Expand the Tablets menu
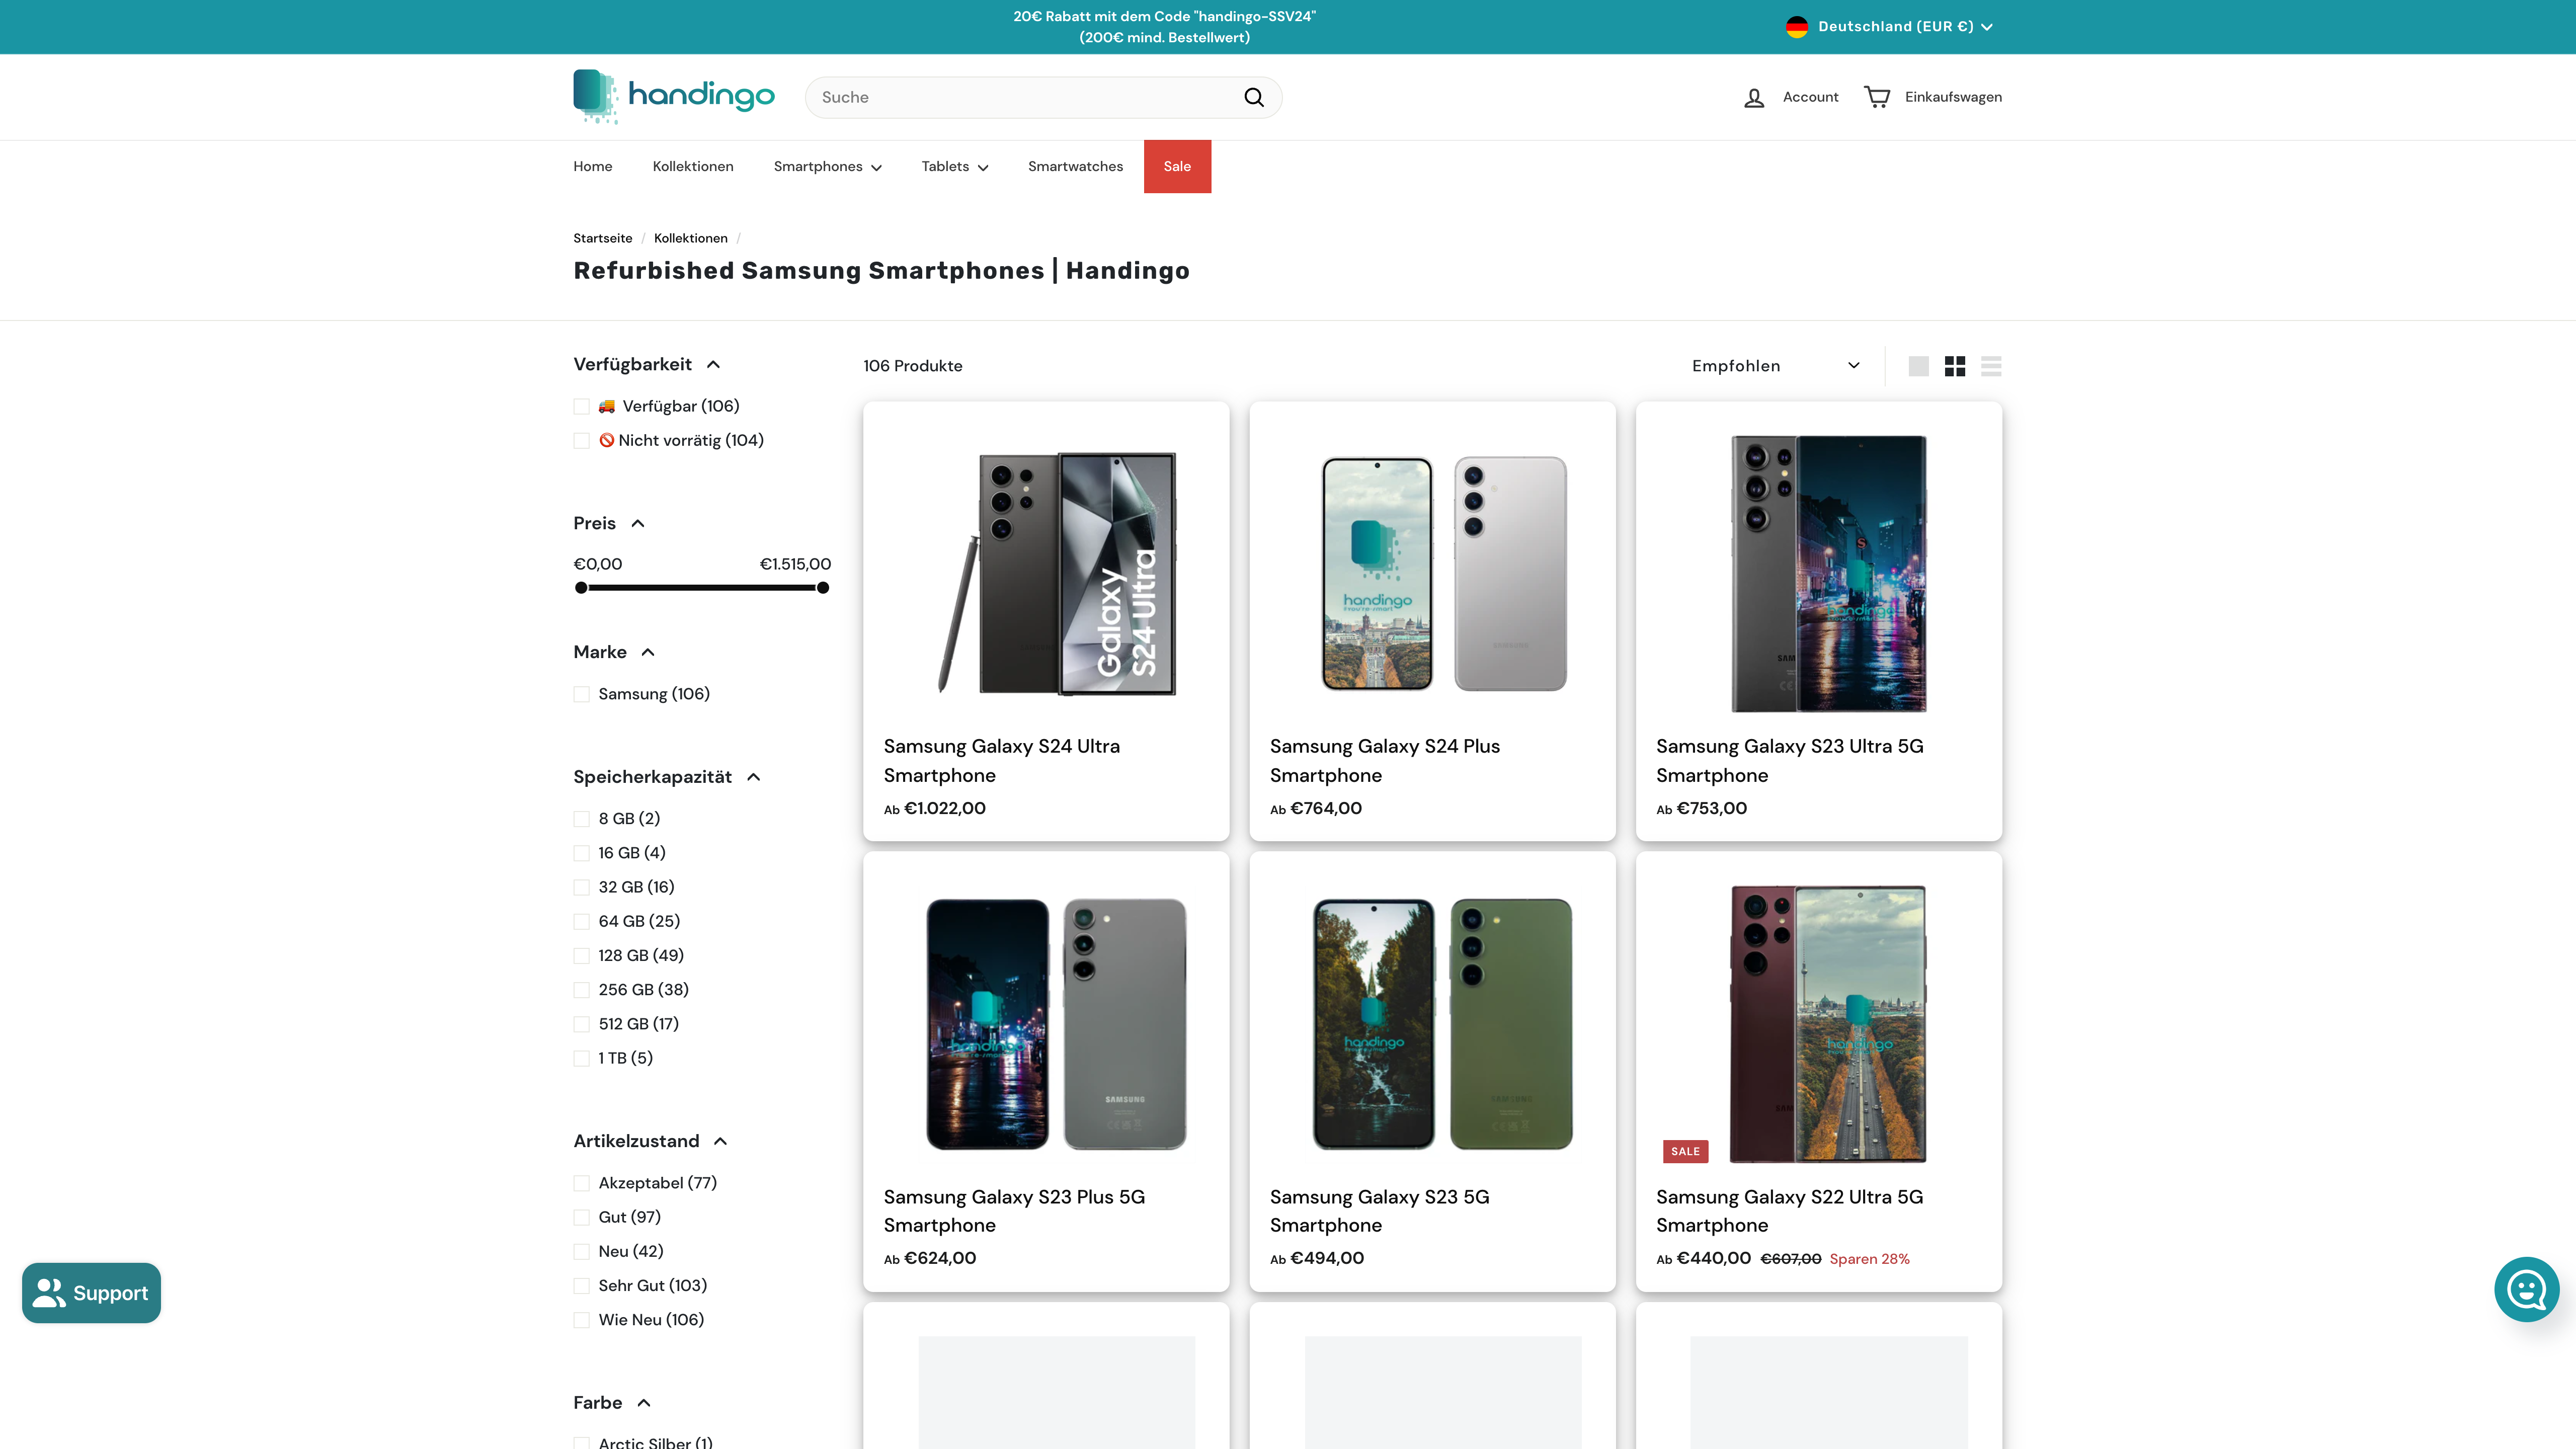Viewport: 2576px width, 1449px height. [x=954, y=167]
